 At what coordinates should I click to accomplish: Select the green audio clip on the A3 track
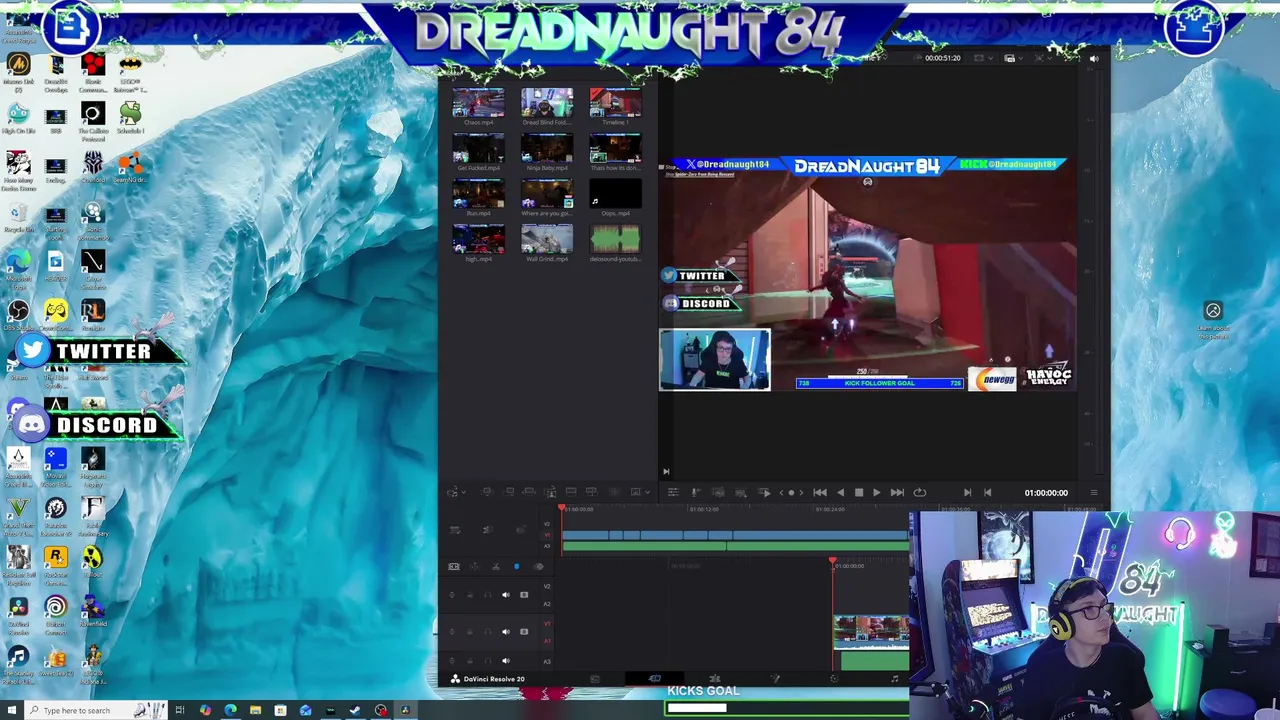tap(875, 660)
